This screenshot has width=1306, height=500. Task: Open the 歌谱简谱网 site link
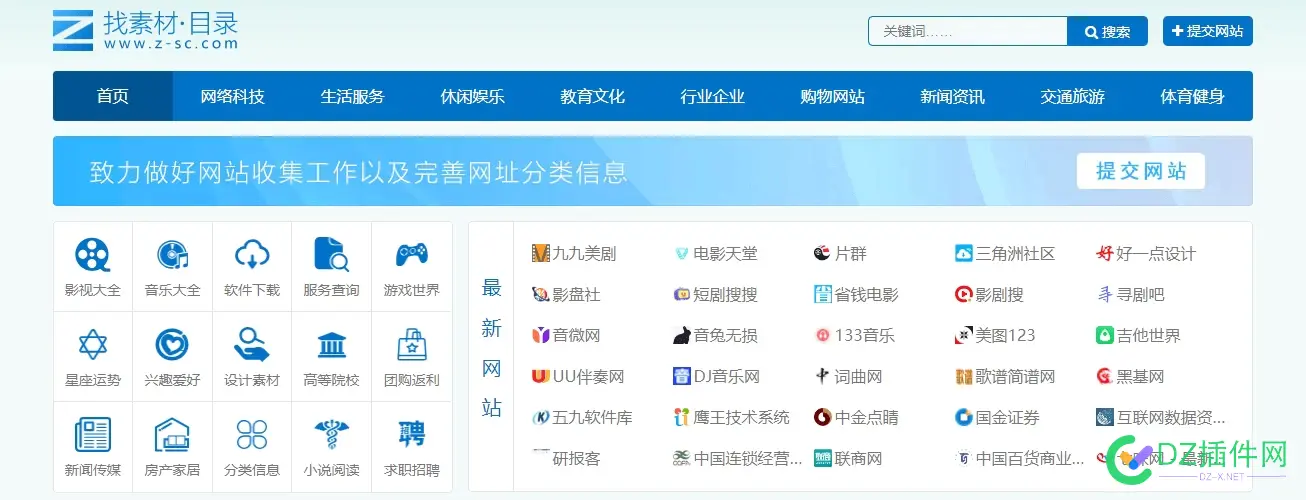coord(1016,377)
